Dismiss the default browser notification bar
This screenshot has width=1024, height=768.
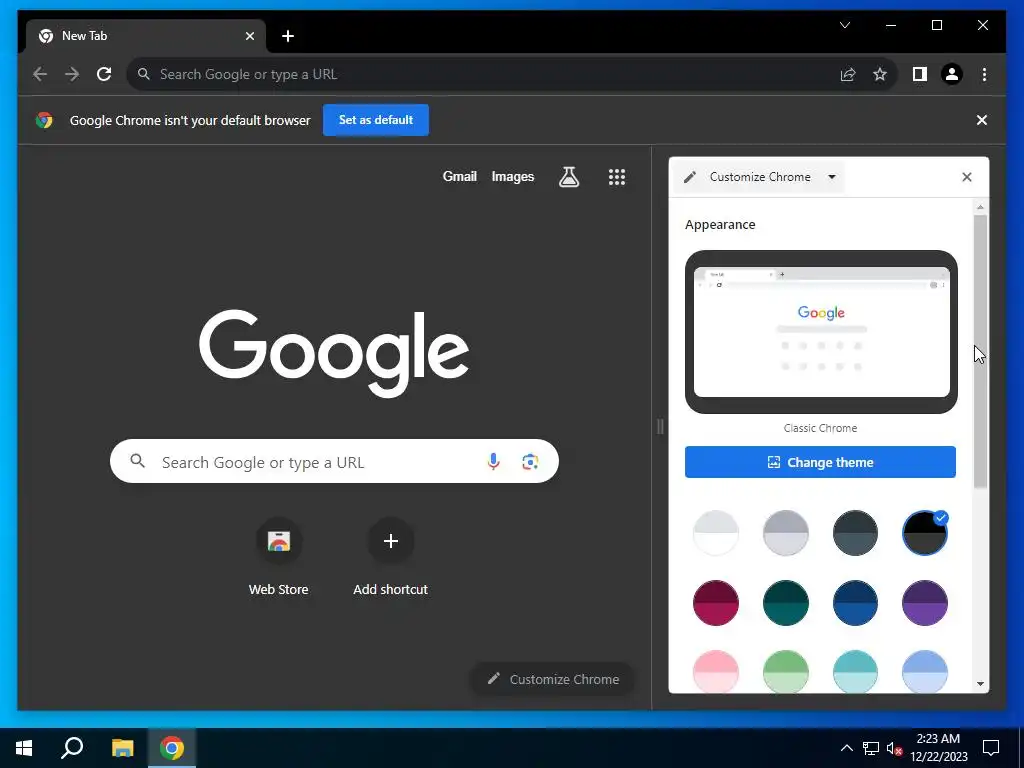[x=981, y=120]
